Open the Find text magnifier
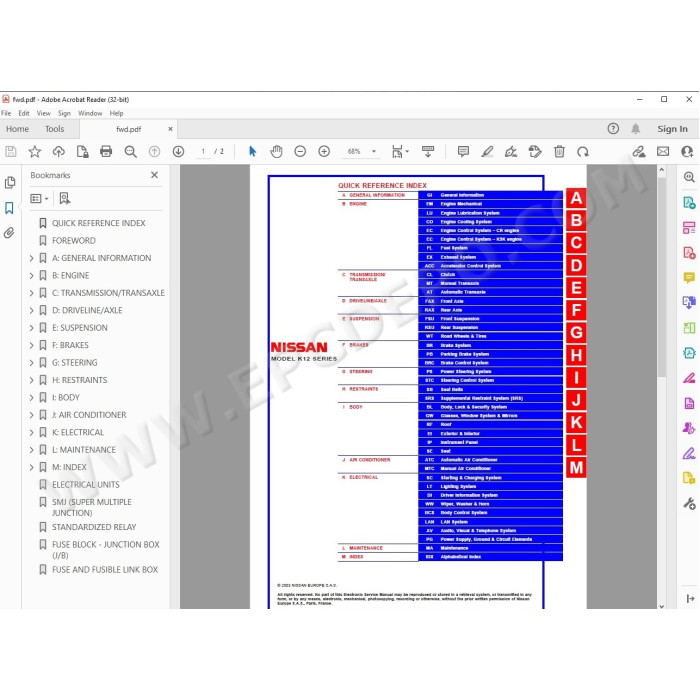 [130, 152]
